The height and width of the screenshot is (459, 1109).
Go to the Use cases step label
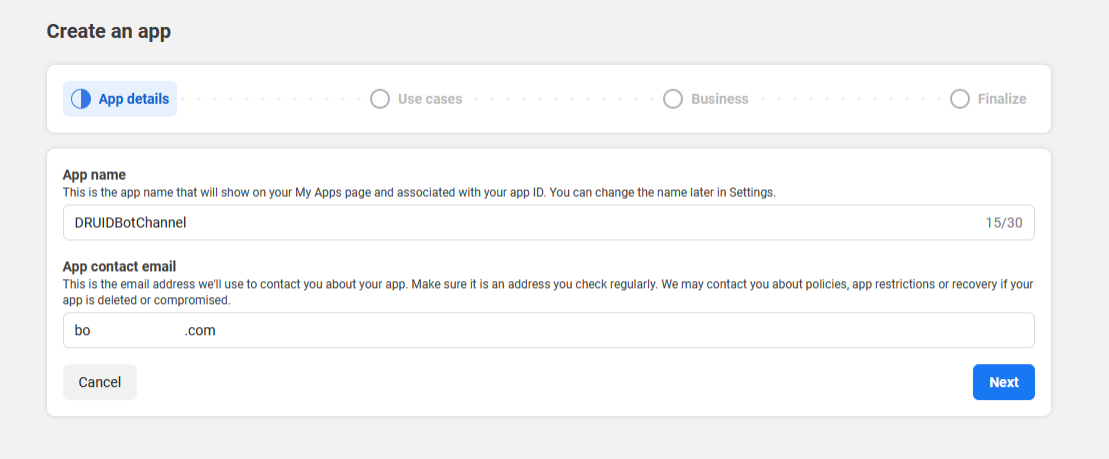click(x=430, y=99)
